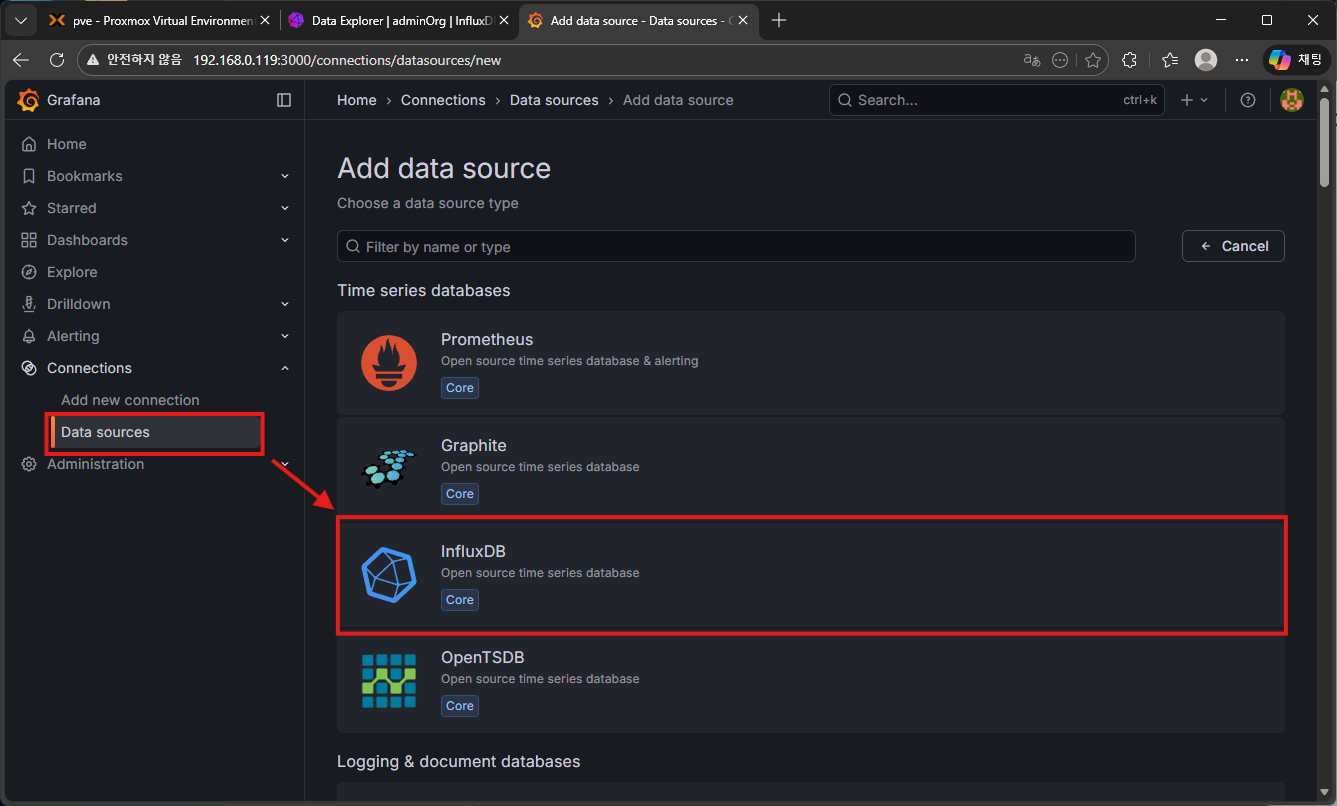
Task: Click the browser back arrow
Action: [x=21, y=60]
